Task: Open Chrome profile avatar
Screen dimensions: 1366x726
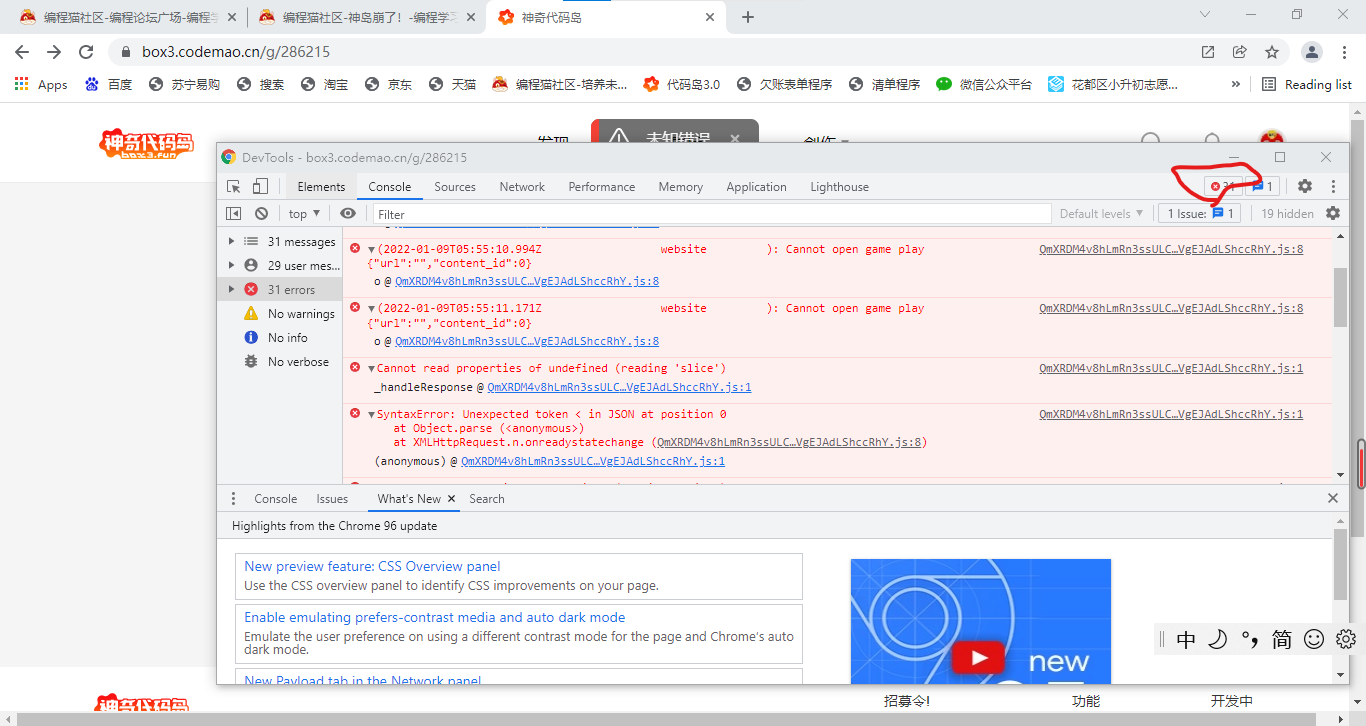Action: point(1313,52)
